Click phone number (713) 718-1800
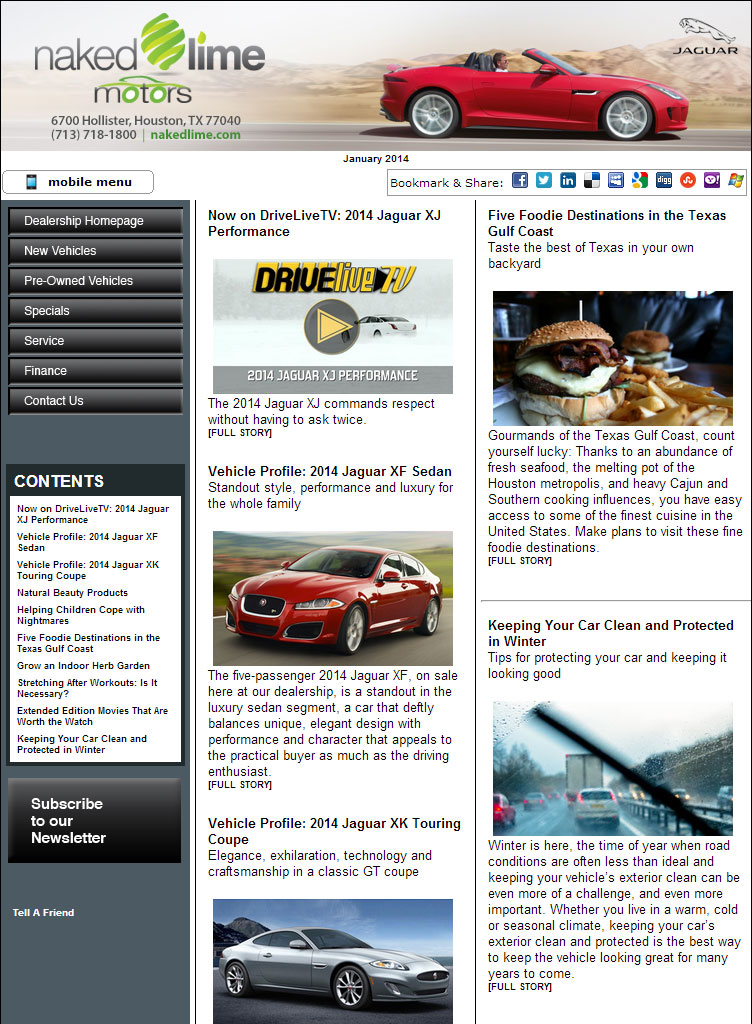 pyautogui.click(x=94, y=135)
